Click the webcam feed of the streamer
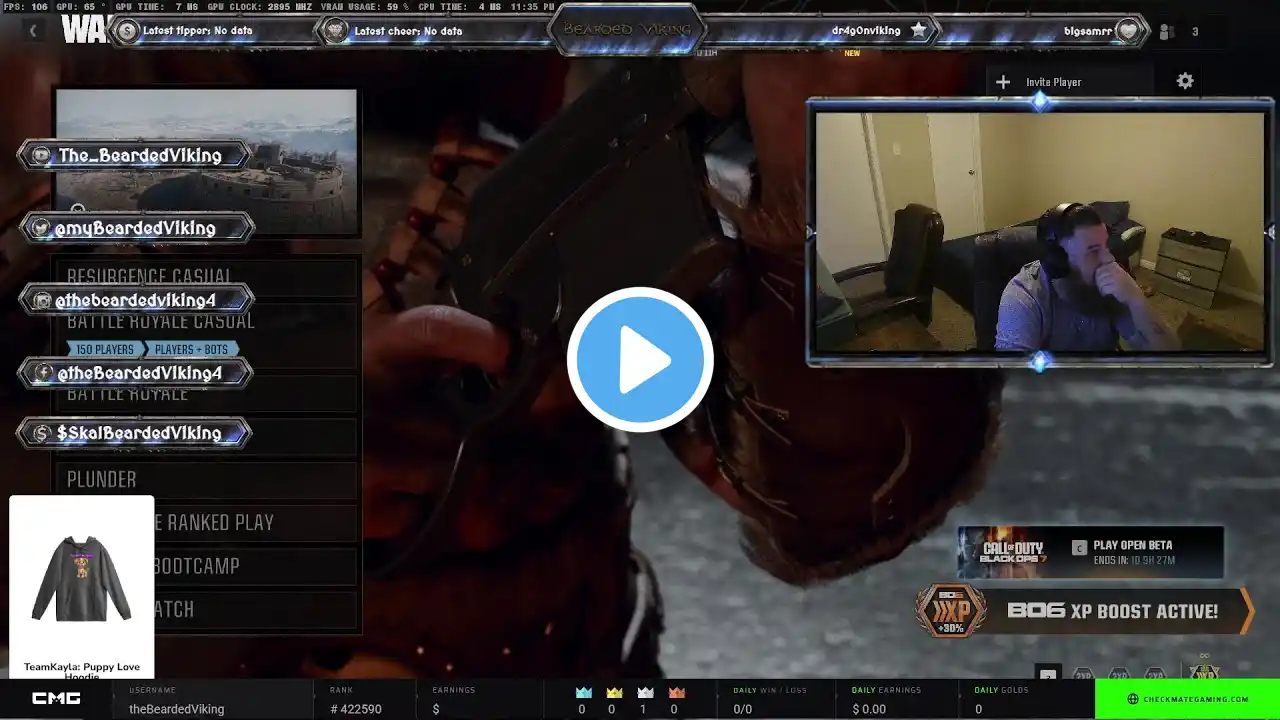This screenshot has width=1280, height=720. pos(1040,231)
